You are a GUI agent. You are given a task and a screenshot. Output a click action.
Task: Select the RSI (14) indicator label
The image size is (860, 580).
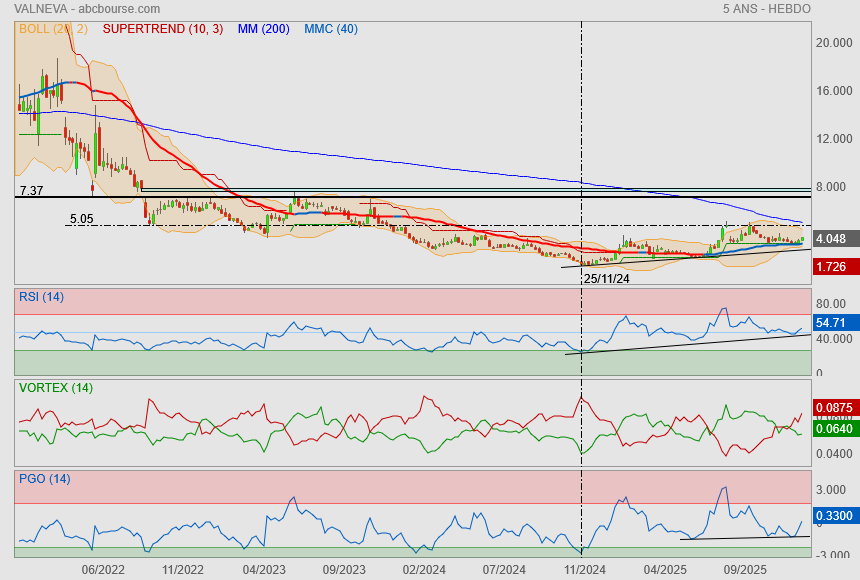tap(41, 296)
